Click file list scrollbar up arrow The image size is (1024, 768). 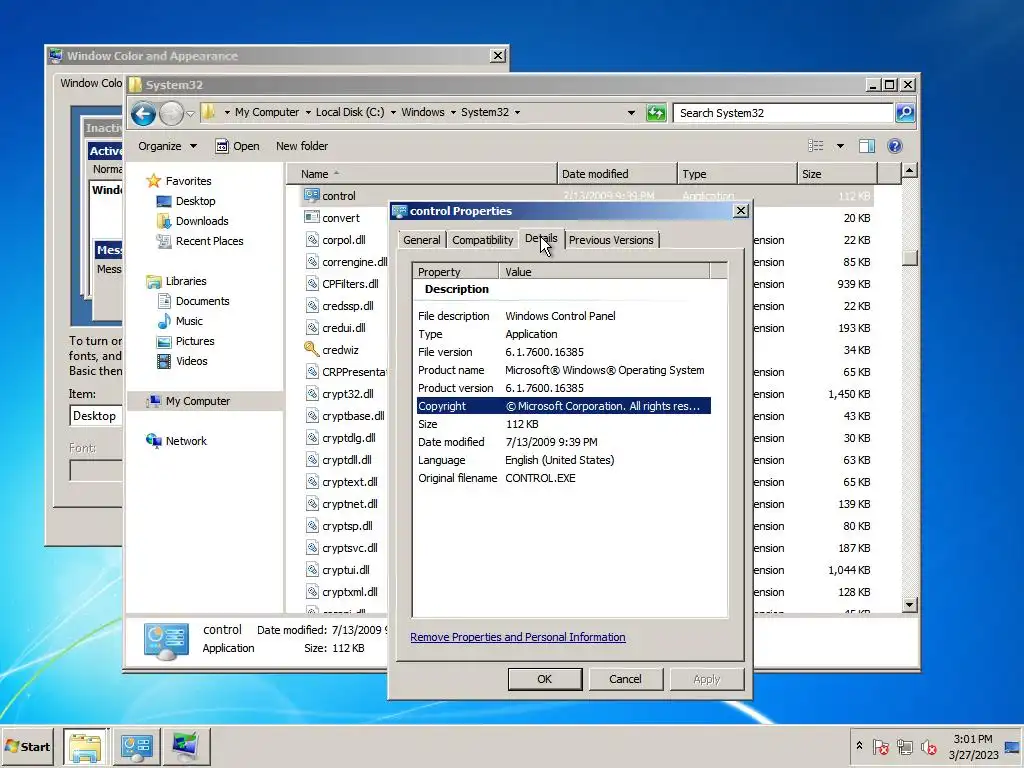coord(910,171)
